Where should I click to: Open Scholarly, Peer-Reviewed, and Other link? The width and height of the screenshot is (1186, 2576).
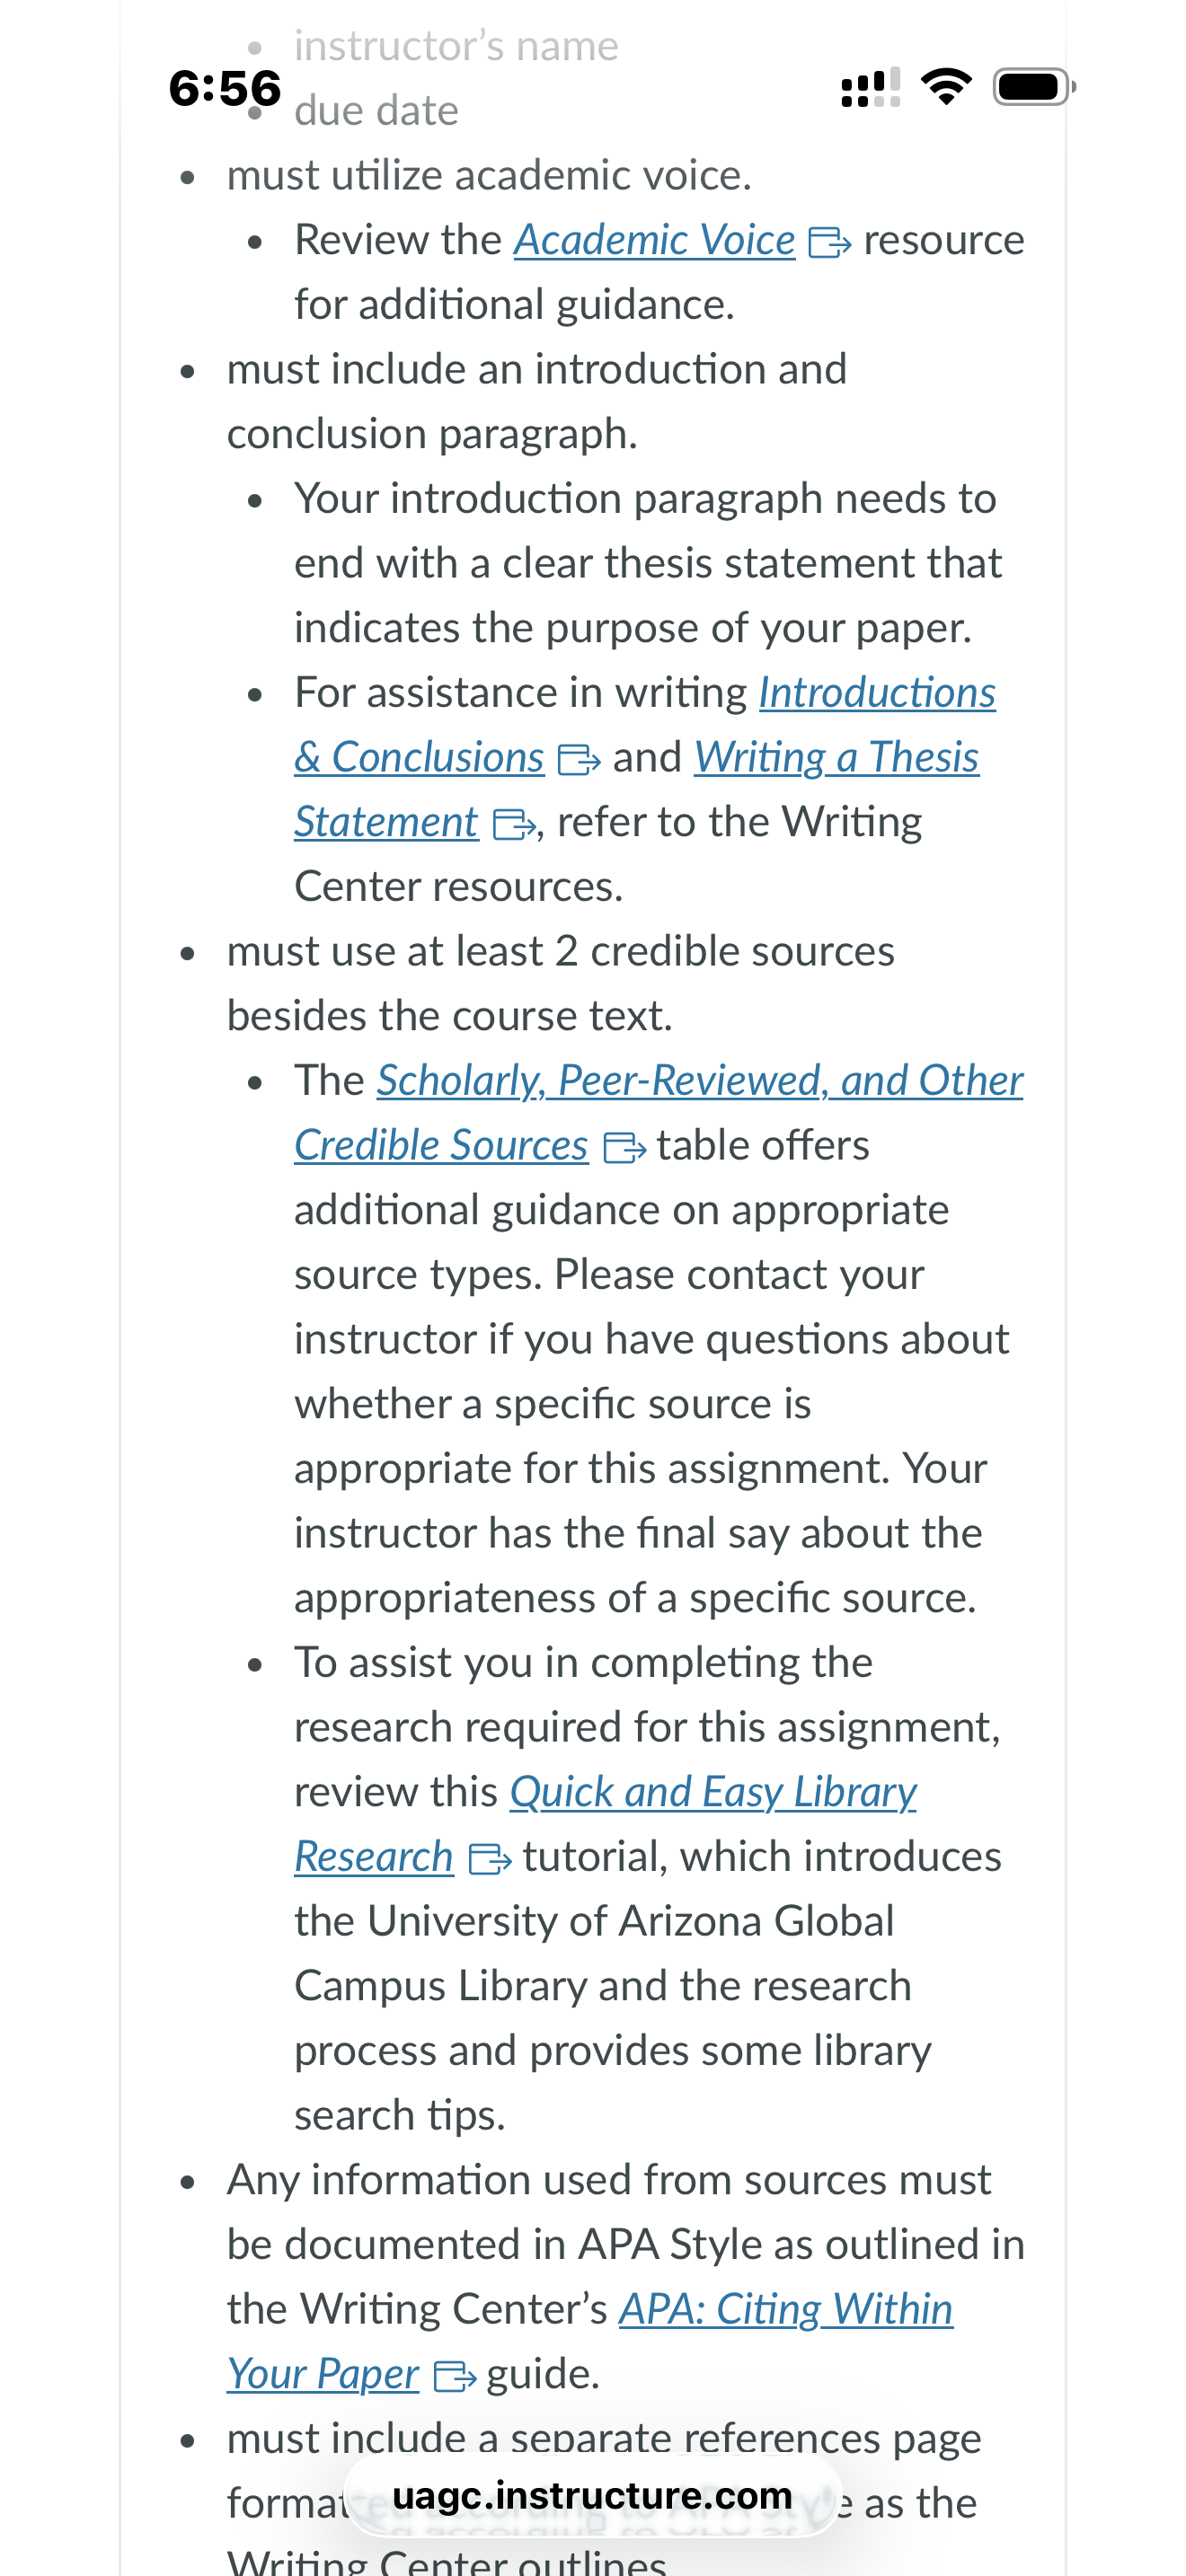[700, 1080]
